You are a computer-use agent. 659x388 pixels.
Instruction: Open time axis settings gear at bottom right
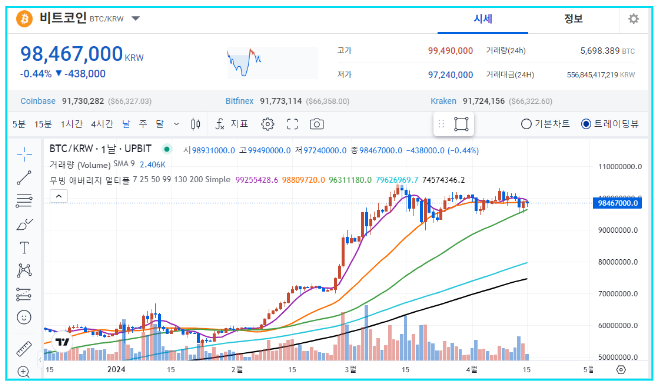pos(621,370)
